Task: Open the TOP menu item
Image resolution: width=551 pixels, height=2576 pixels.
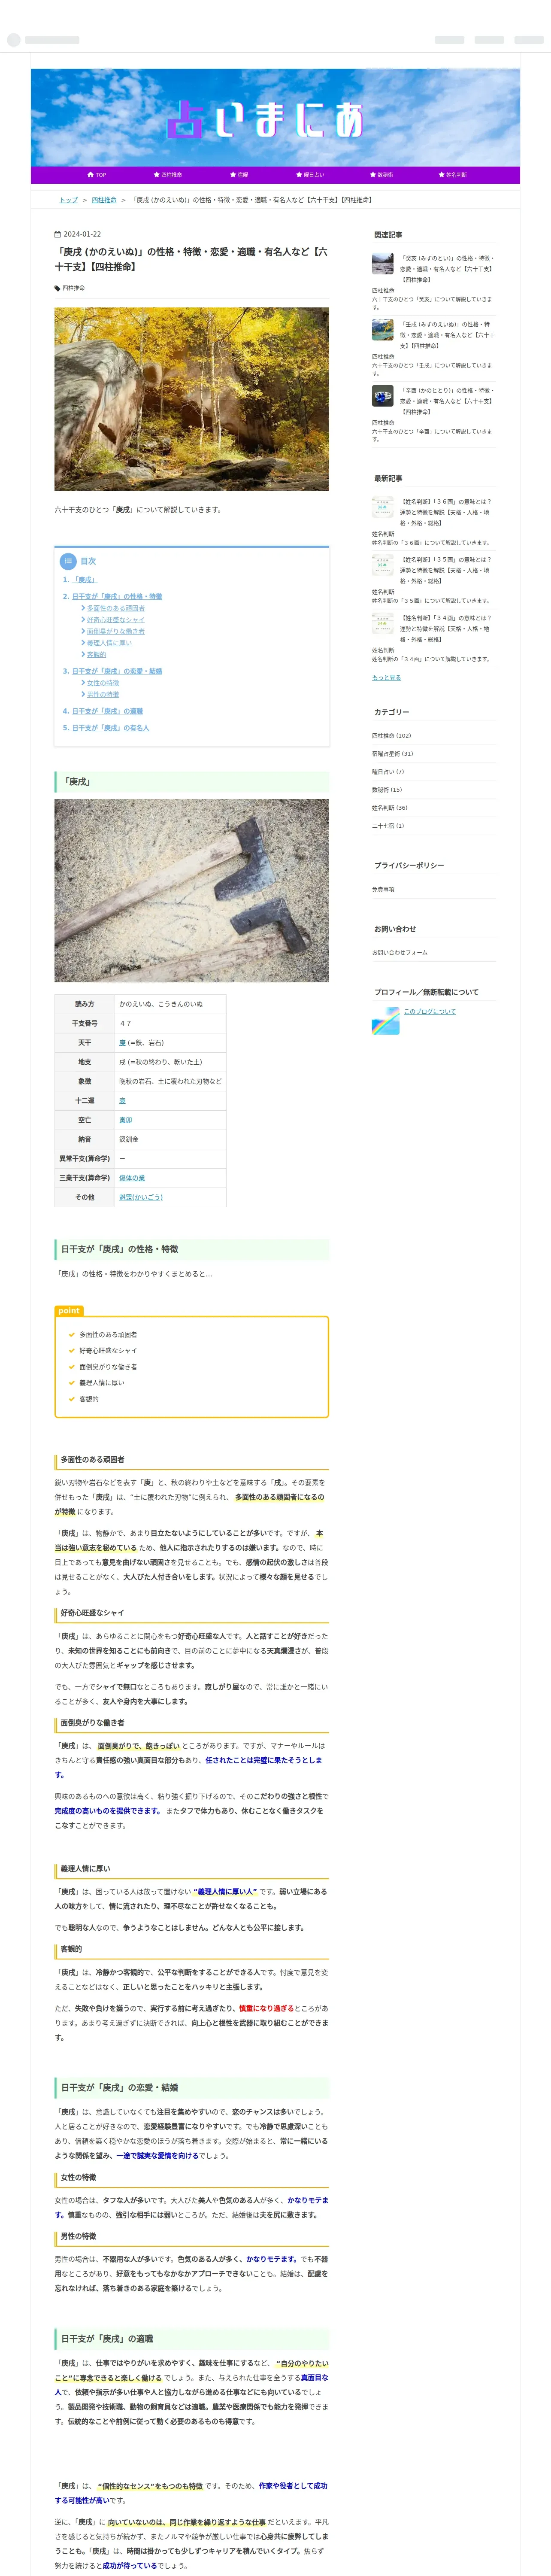Action: pyautogui.click(x=96, y=175)
